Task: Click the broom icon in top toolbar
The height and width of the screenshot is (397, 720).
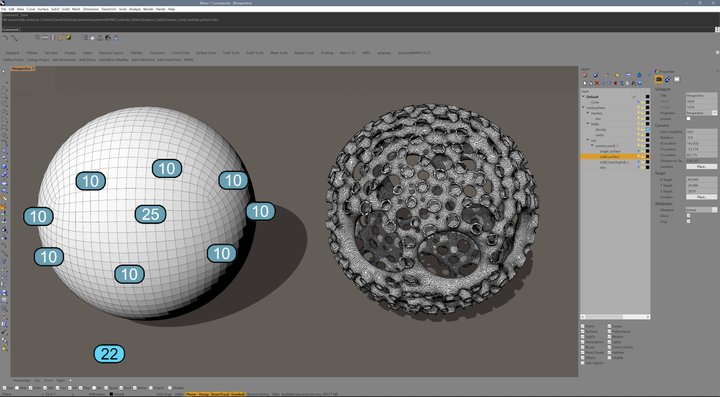Action: point(60,38)
